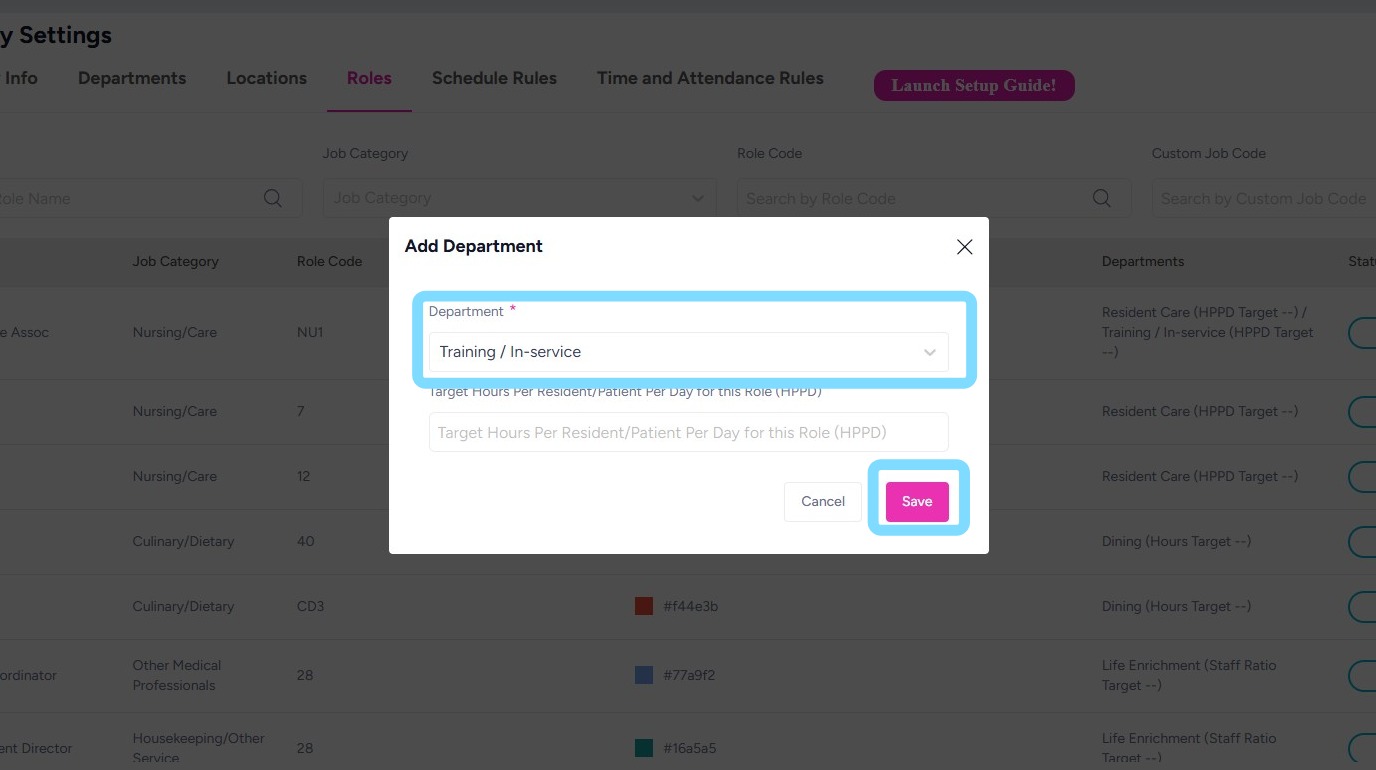Switch to the Departments tab

point(132,78)
